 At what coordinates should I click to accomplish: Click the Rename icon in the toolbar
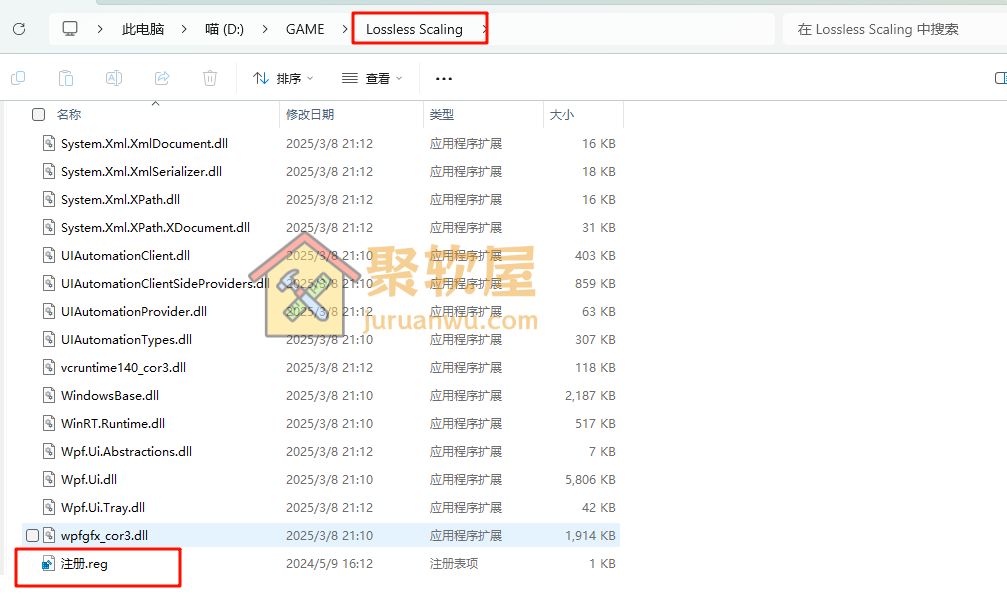114,77
